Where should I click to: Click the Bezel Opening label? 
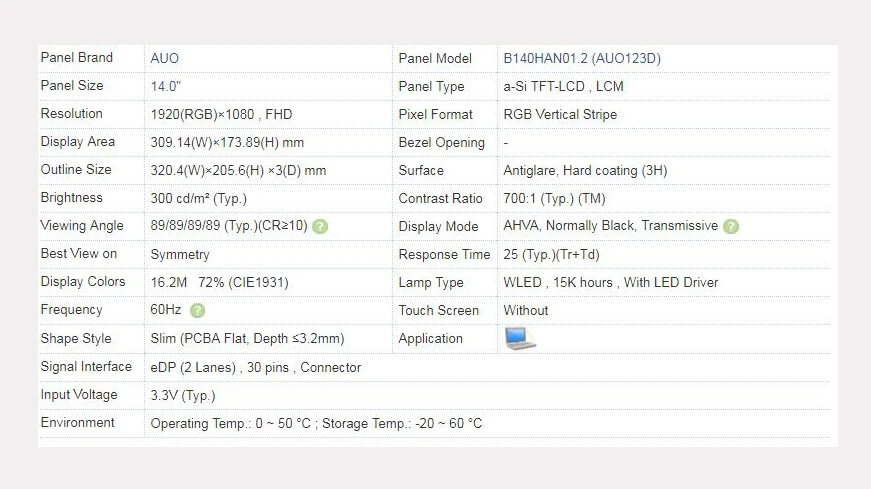click(442, 143)
